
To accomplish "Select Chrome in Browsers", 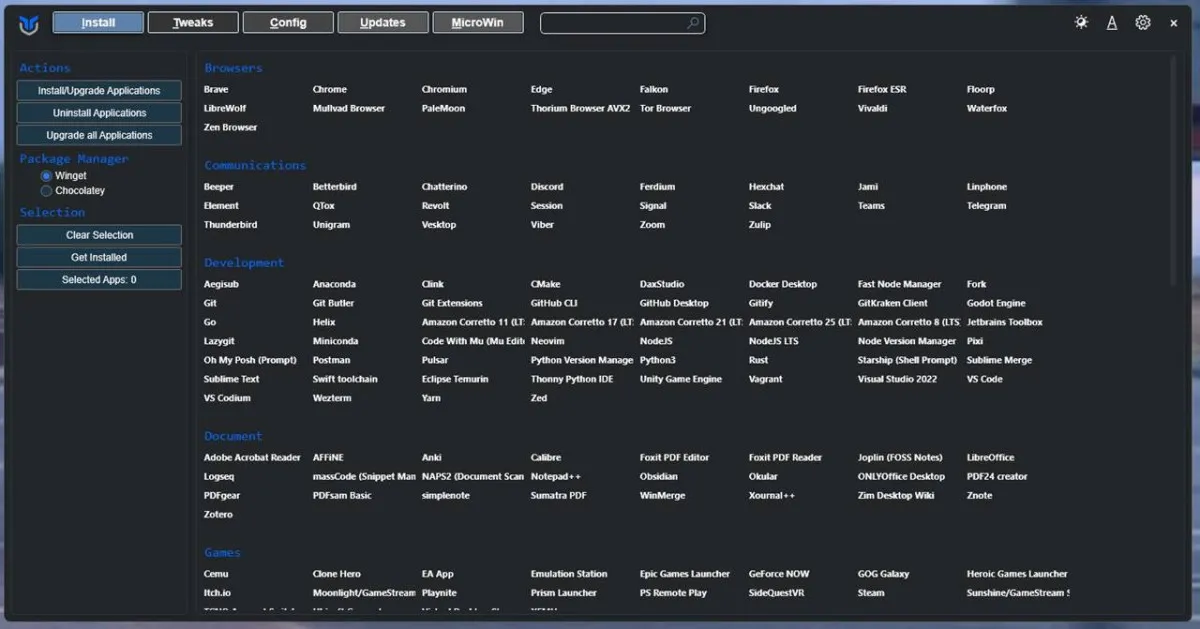I will (x=330, y=90).
